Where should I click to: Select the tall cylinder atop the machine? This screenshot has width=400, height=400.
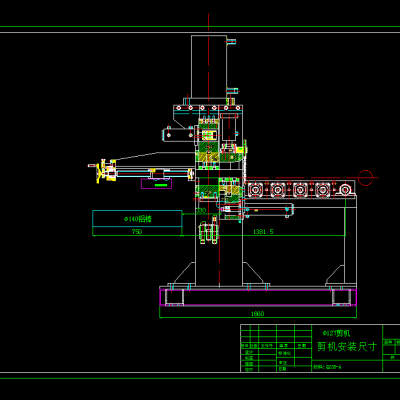coord(209,67)
